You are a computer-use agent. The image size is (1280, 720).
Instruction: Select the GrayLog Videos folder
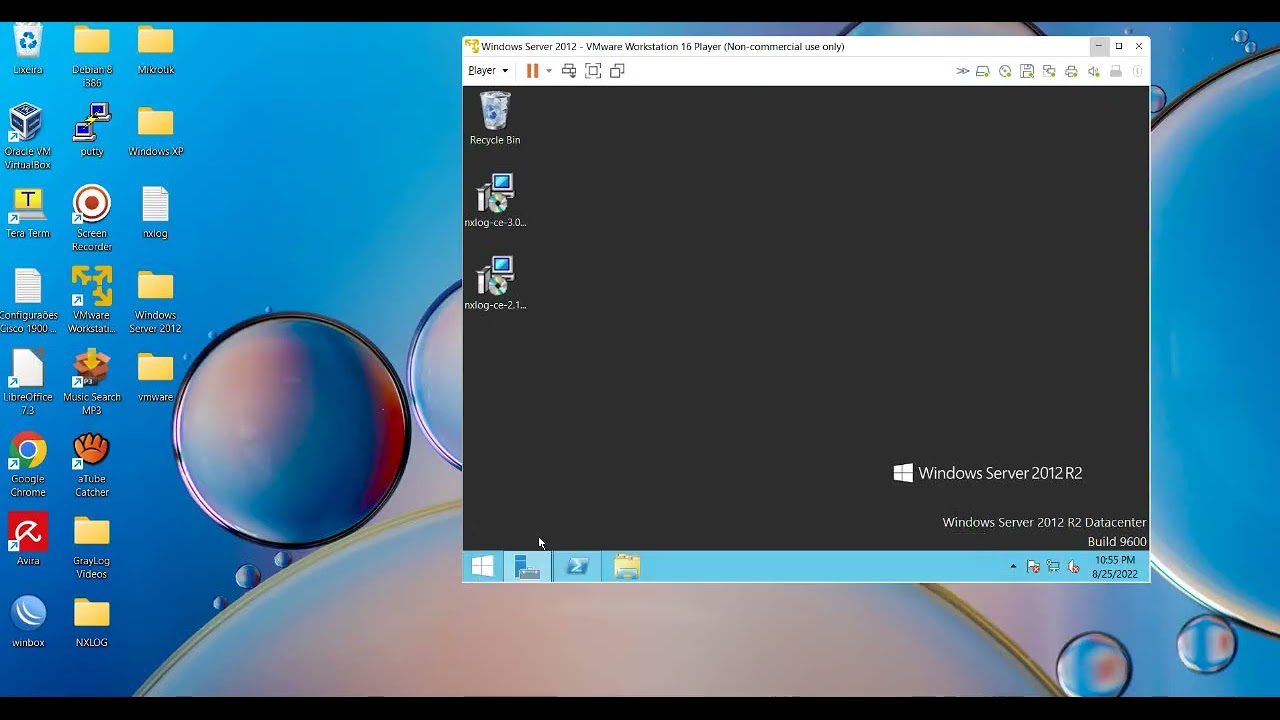[x=92, y=547]
